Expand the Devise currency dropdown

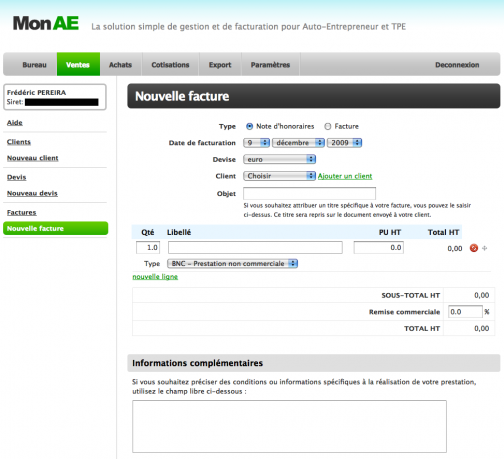tap(279, 159)
